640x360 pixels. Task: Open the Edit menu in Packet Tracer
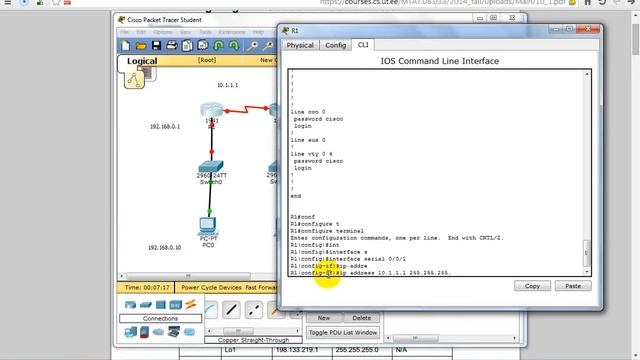tap(141, 32)
